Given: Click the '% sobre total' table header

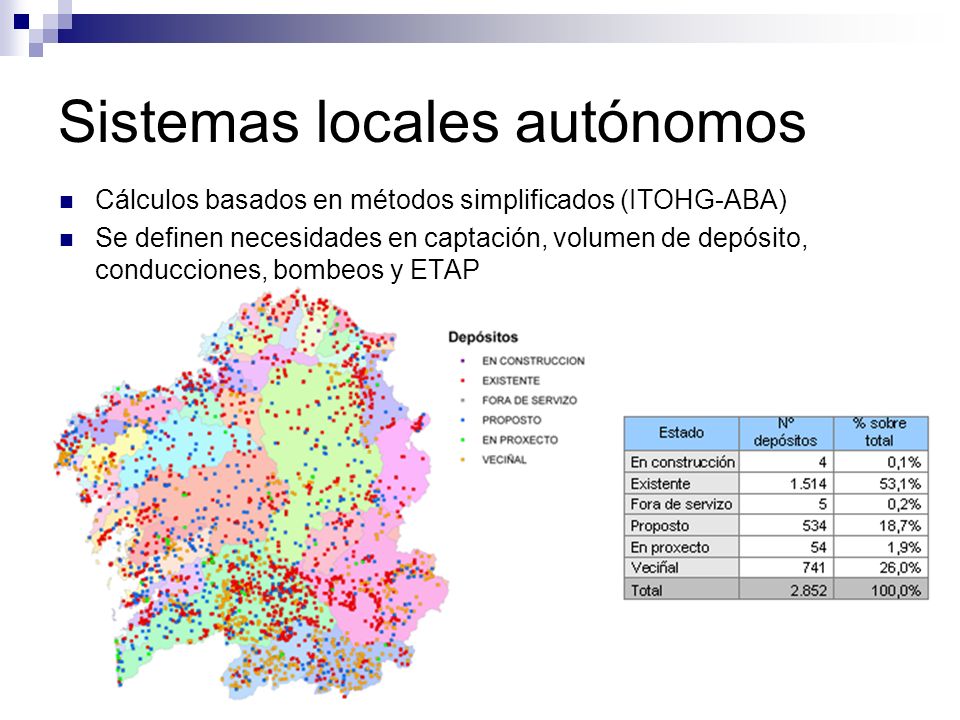Looking at the screenshot, I should point(880,433).
